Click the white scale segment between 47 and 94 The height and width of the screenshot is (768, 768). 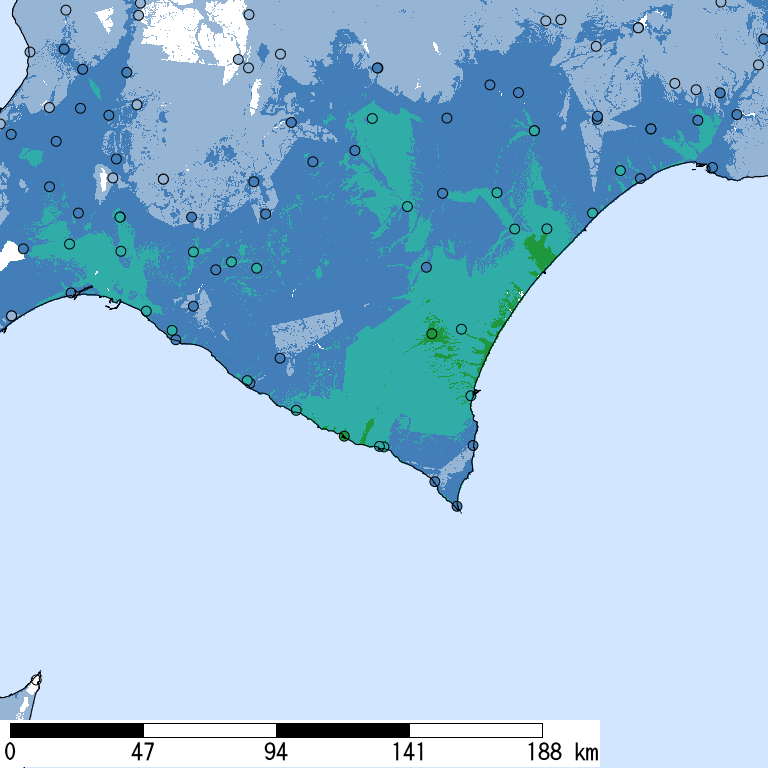pos(210,730)
